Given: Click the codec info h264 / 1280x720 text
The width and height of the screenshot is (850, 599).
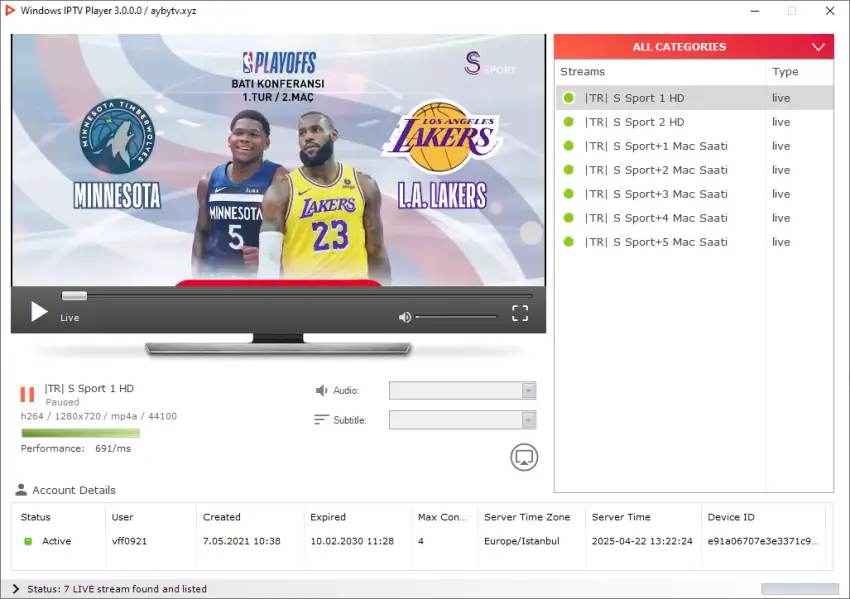Looking at the screenshot, I should point(99,416).
